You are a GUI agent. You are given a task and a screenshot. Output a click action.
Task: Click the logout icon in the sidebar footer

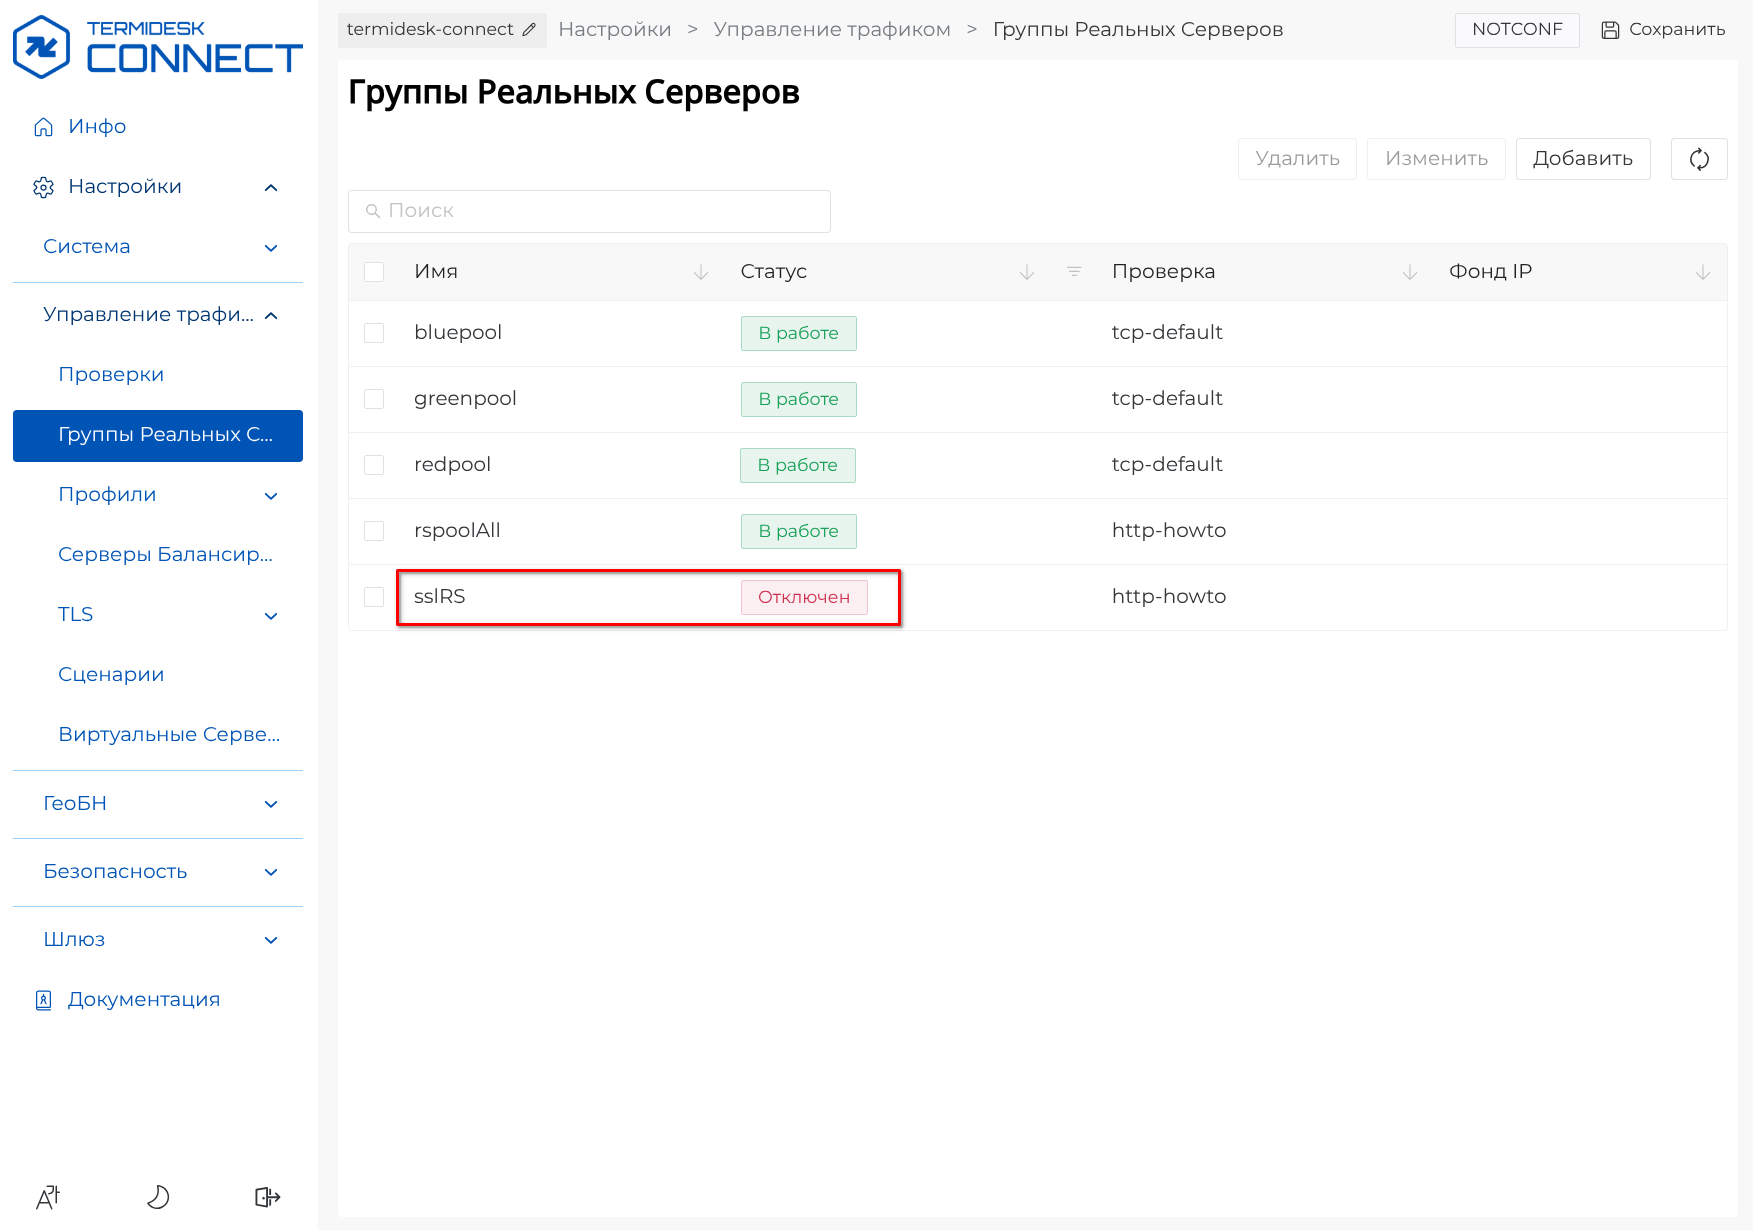pyautogui.click(x=267, y=1196)
